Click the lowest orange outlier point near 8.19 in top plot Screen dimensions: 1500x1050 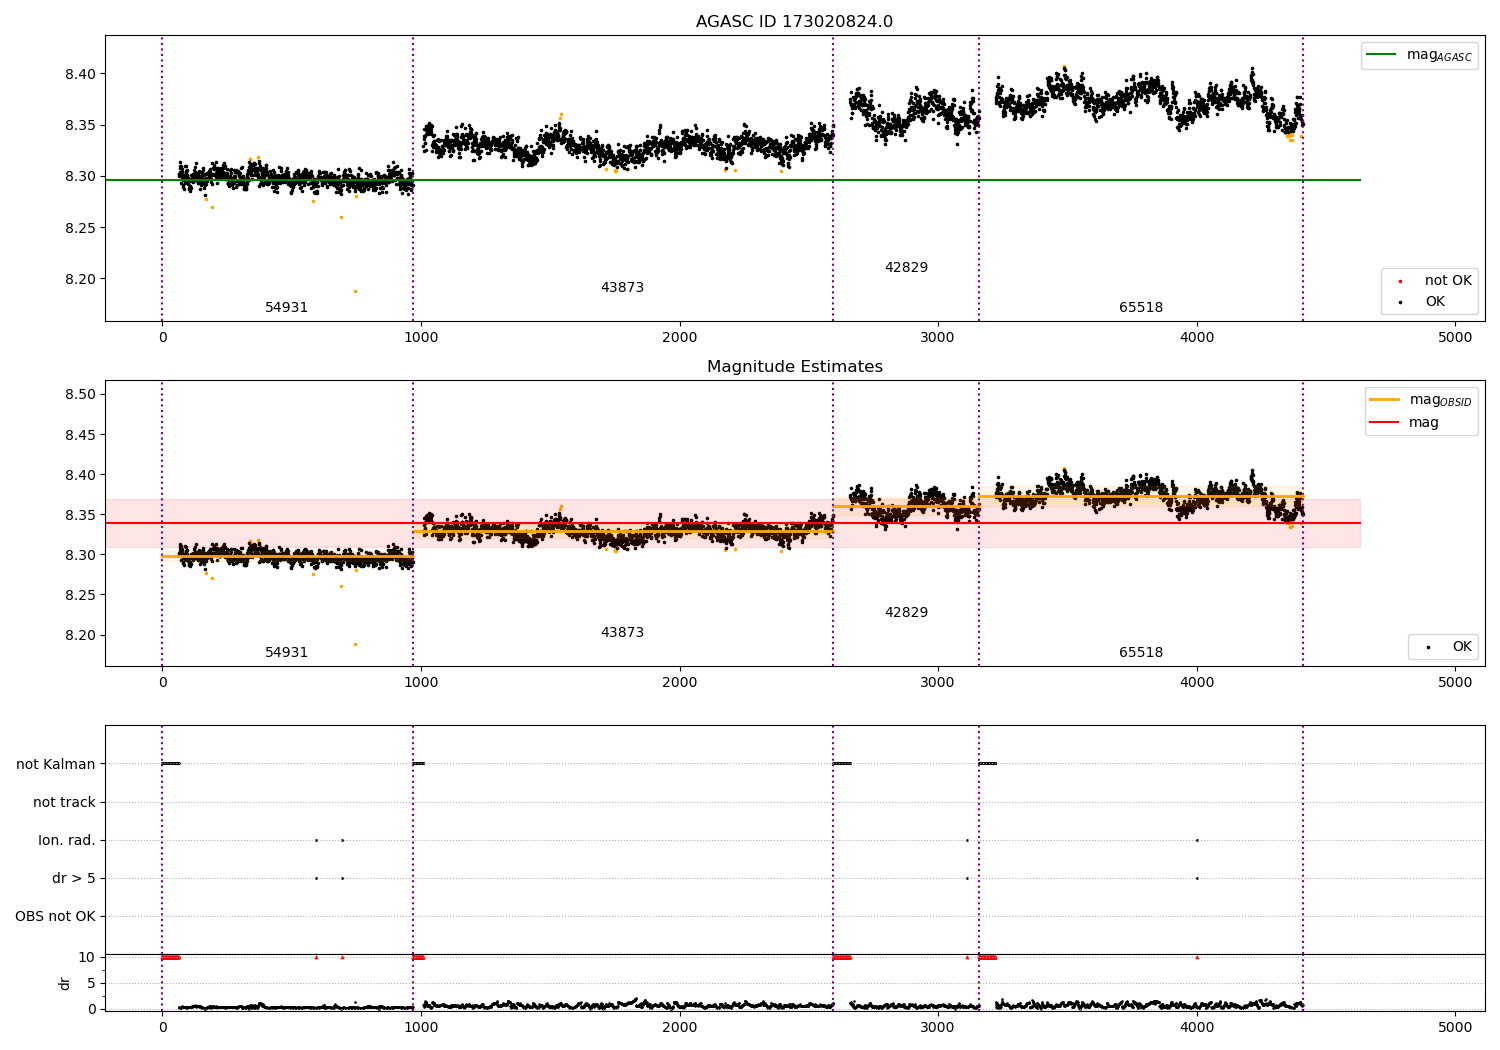click(355, 291)
